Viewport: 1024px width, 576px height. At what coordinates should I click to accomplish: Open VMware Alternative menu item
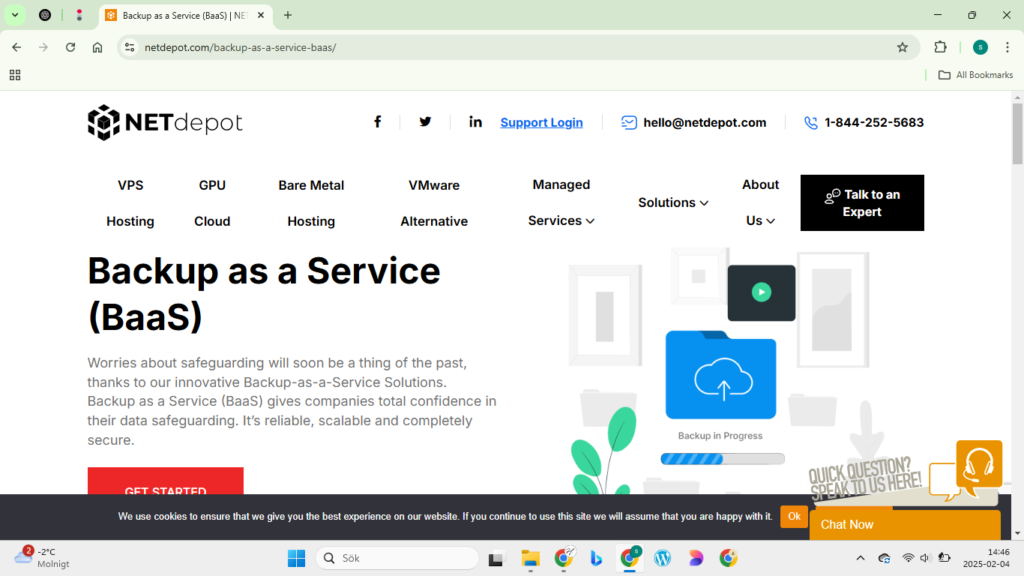(x=434, y=203)
